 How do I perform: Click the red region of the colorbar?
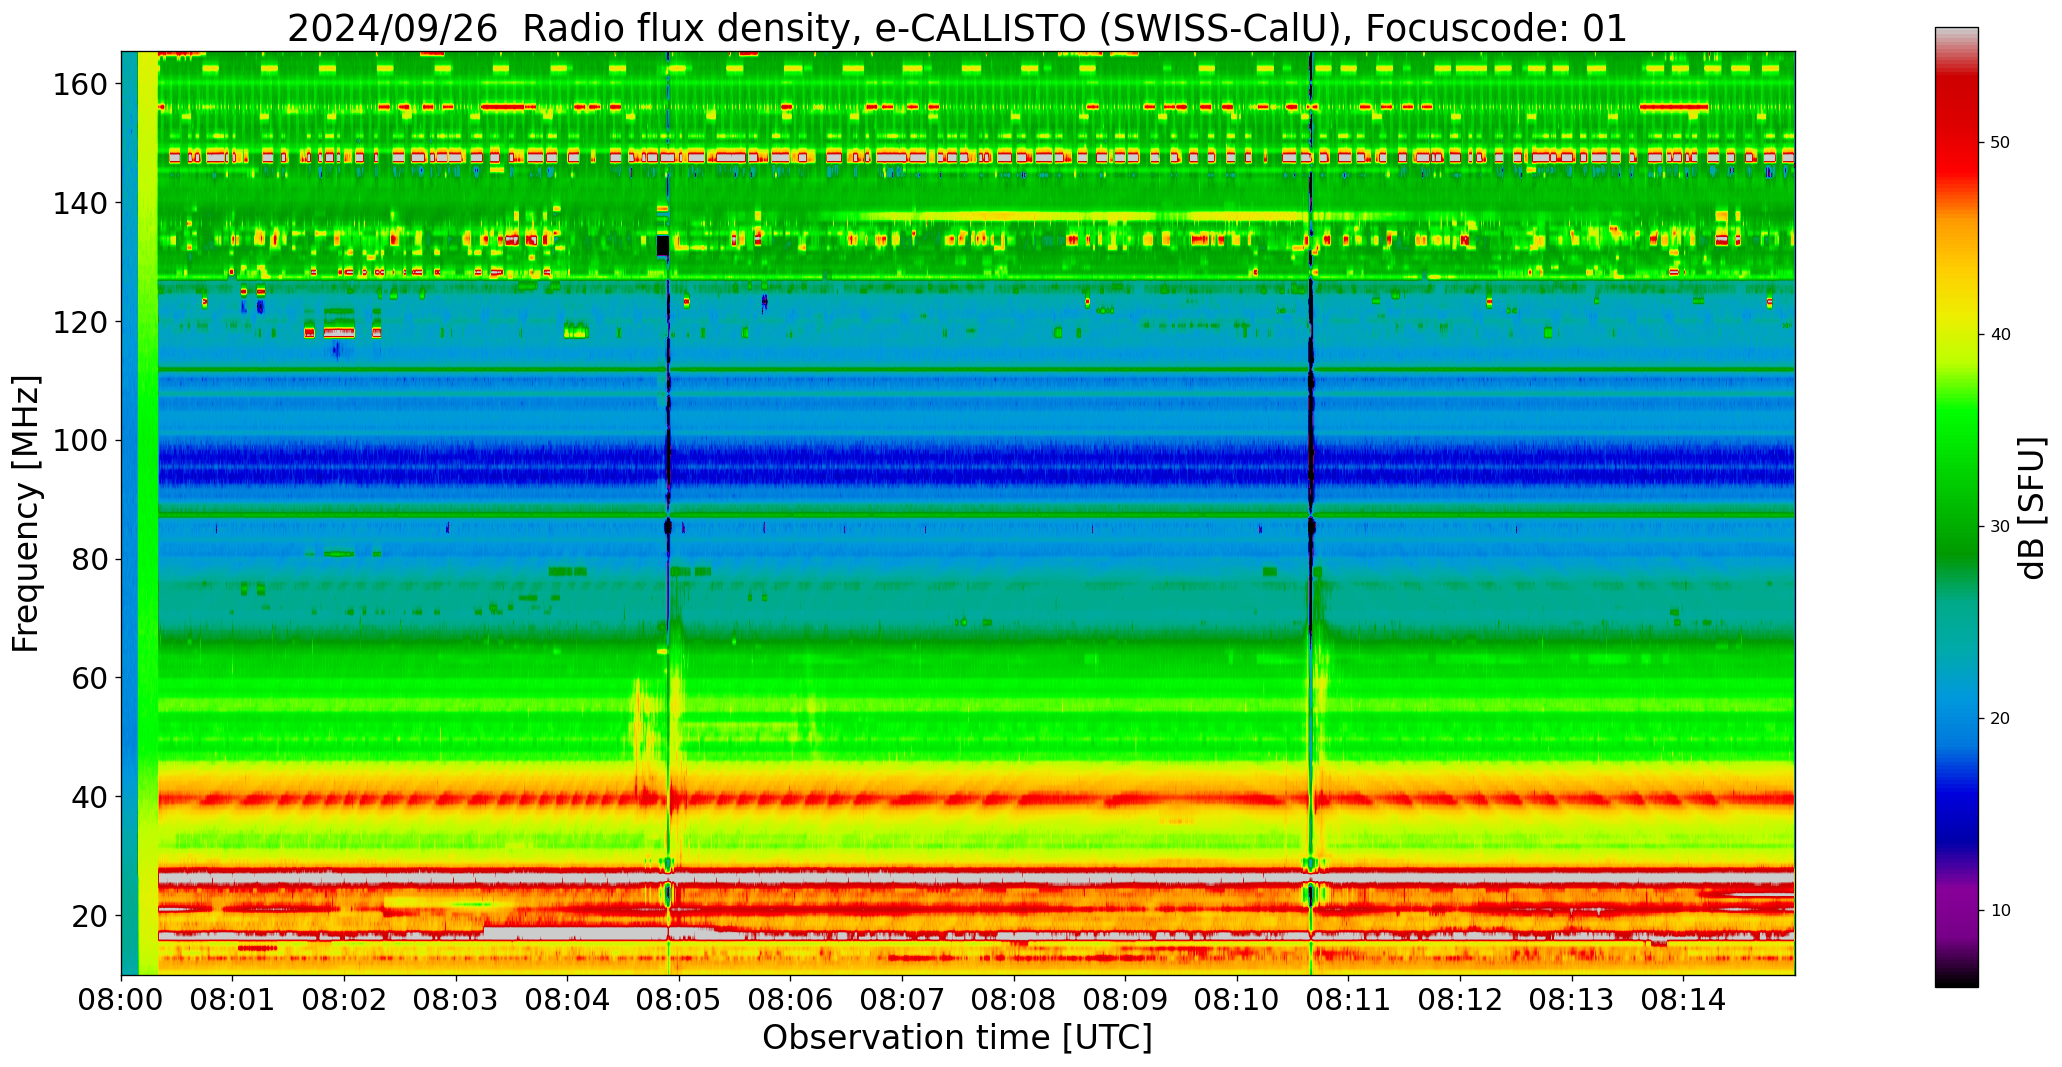[x=1956, y=130]
